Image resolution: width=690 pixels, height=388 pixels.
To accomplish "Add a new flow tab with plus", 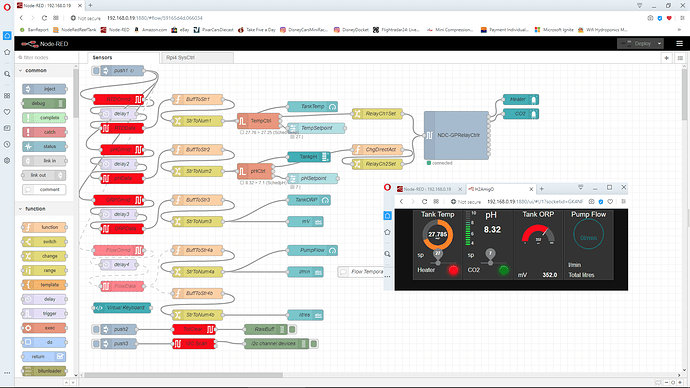I will (667, 58).
